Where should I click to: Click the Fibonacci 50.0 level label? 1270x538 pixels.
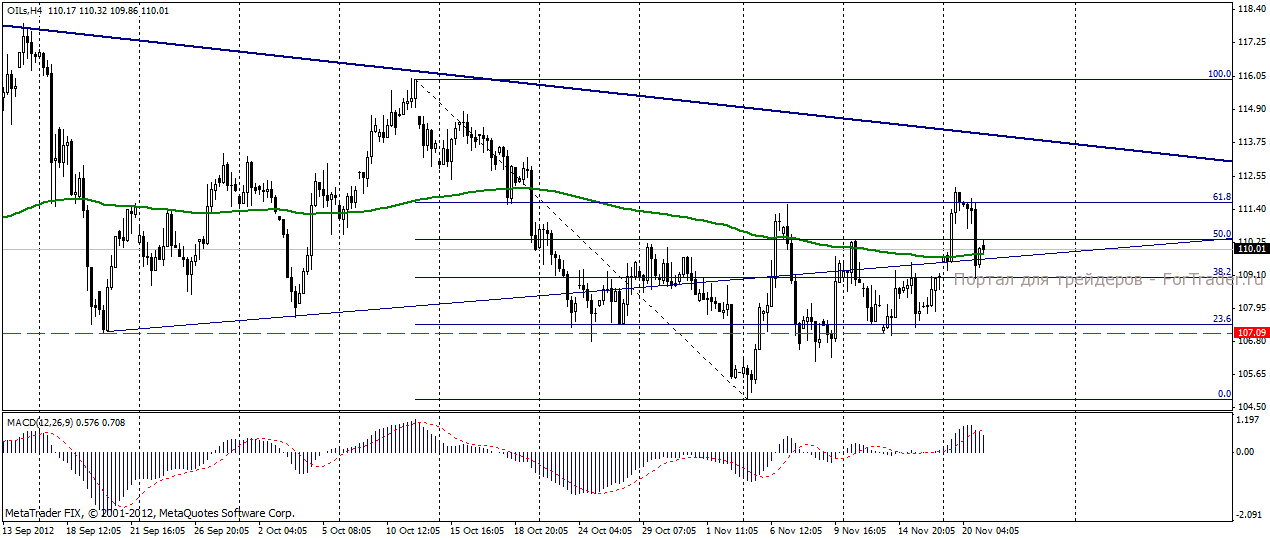click(x=1222, y=234)
